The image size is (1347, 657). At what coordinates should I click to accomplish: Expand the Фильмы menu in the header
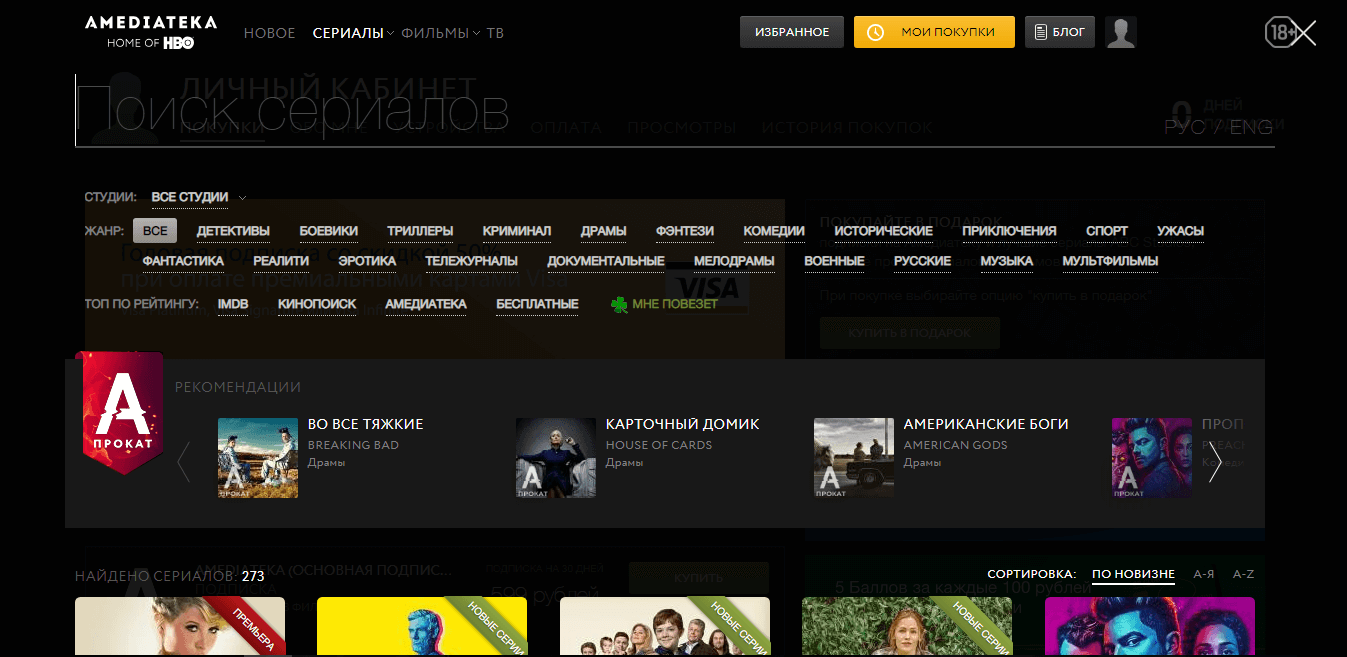(x=439, y=33)
